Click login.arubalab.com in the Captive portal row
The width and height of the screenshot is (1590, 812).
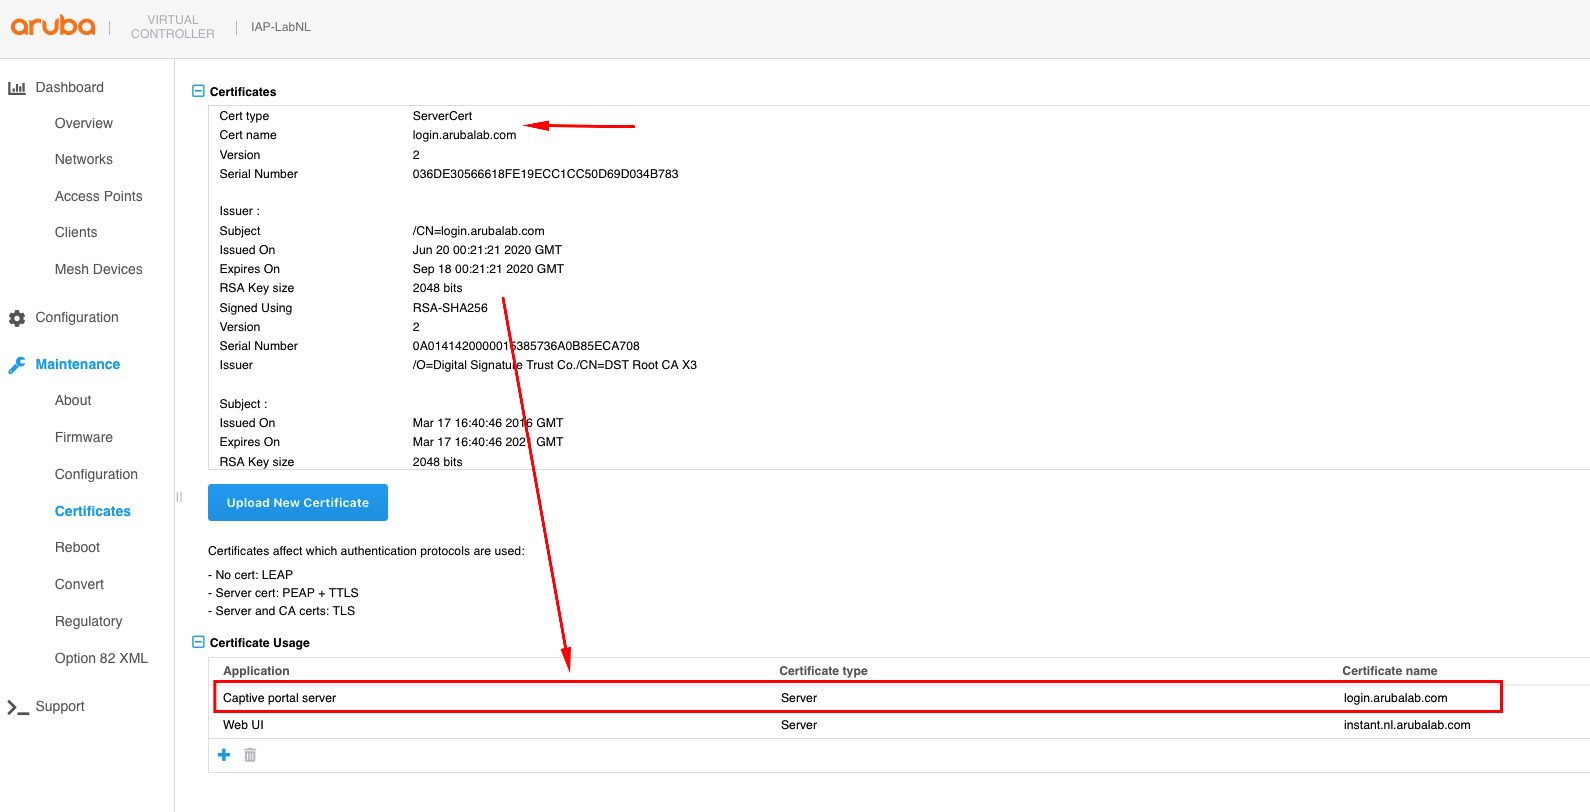point(1396,698)
